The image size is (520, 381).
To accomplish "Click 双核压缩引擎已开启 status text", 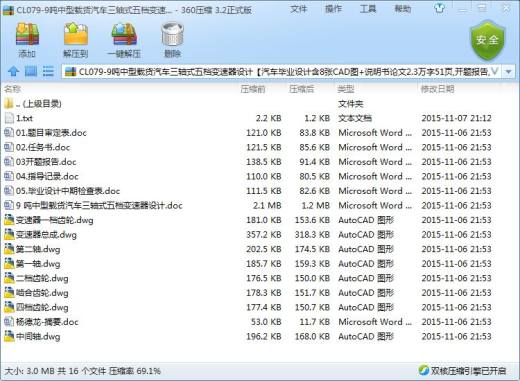I will 468,371.
